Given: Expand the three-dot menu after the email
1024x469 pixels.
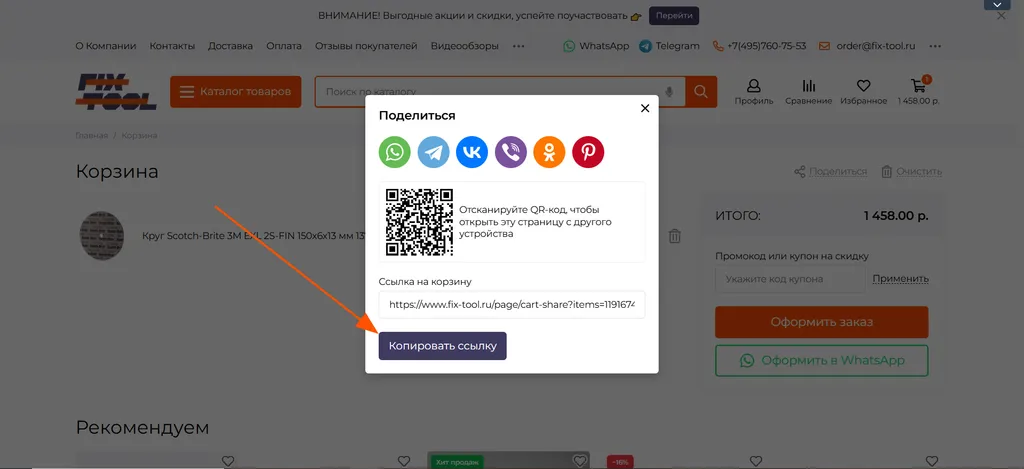Looking at the screenshot, I should 935,46.
